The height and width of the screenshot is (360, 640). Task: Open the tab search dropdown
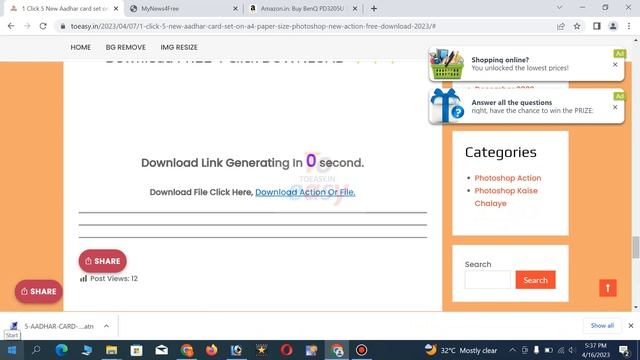[560, 7]
